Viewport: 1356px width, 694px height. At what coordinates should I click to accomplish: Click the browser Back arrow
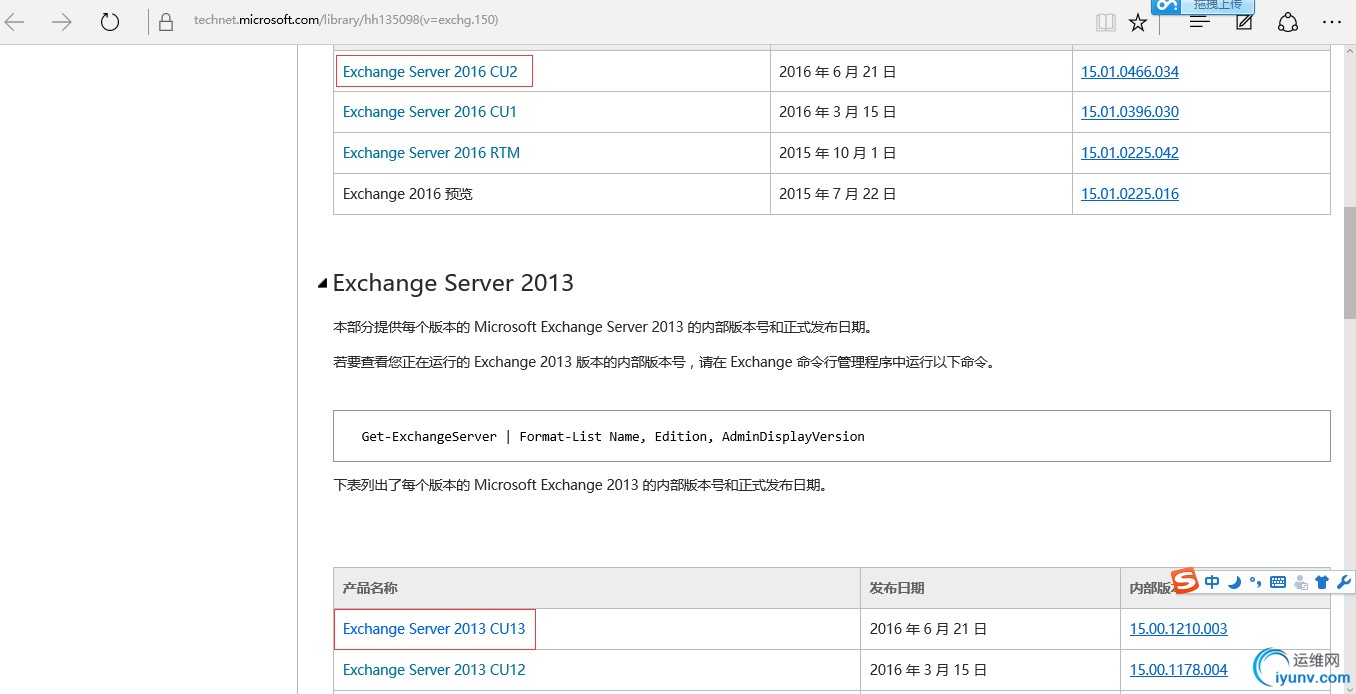click(15, 22)
